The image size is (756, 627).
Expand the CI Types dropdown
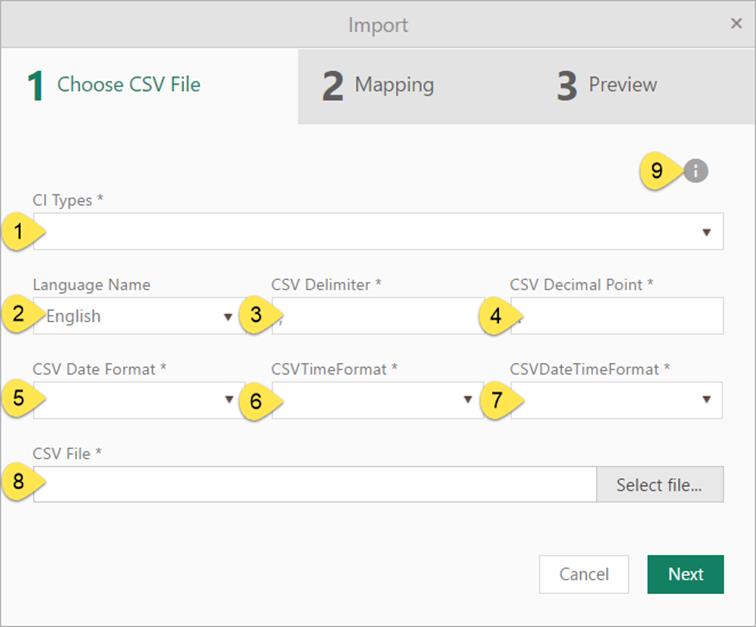pos(706,232)
